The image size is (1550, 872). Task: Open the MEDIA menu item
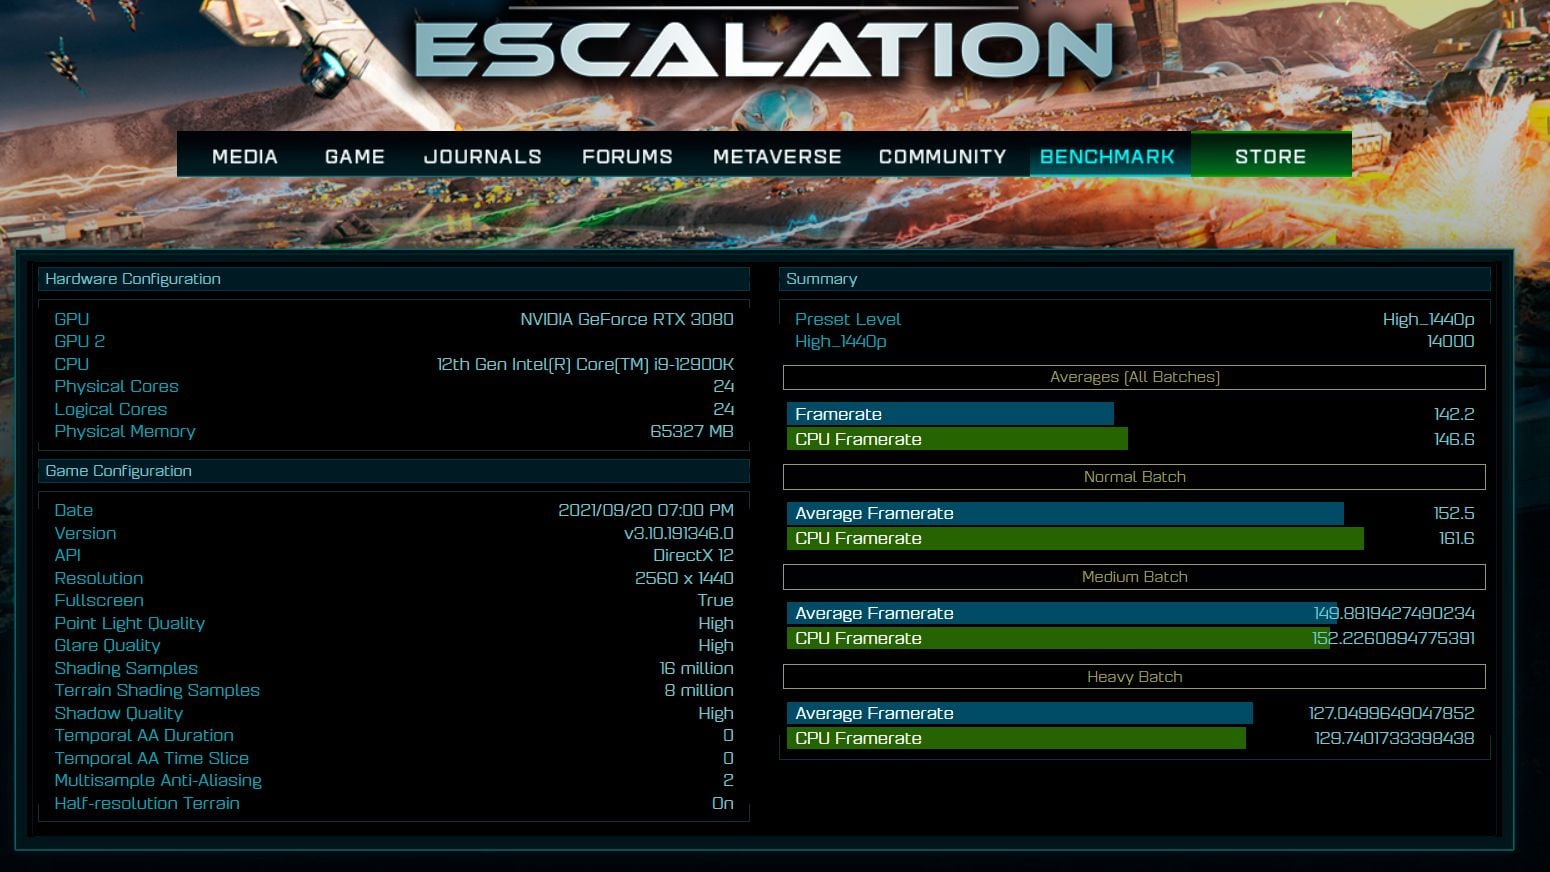pyautogui.click(x=245, y=156)
